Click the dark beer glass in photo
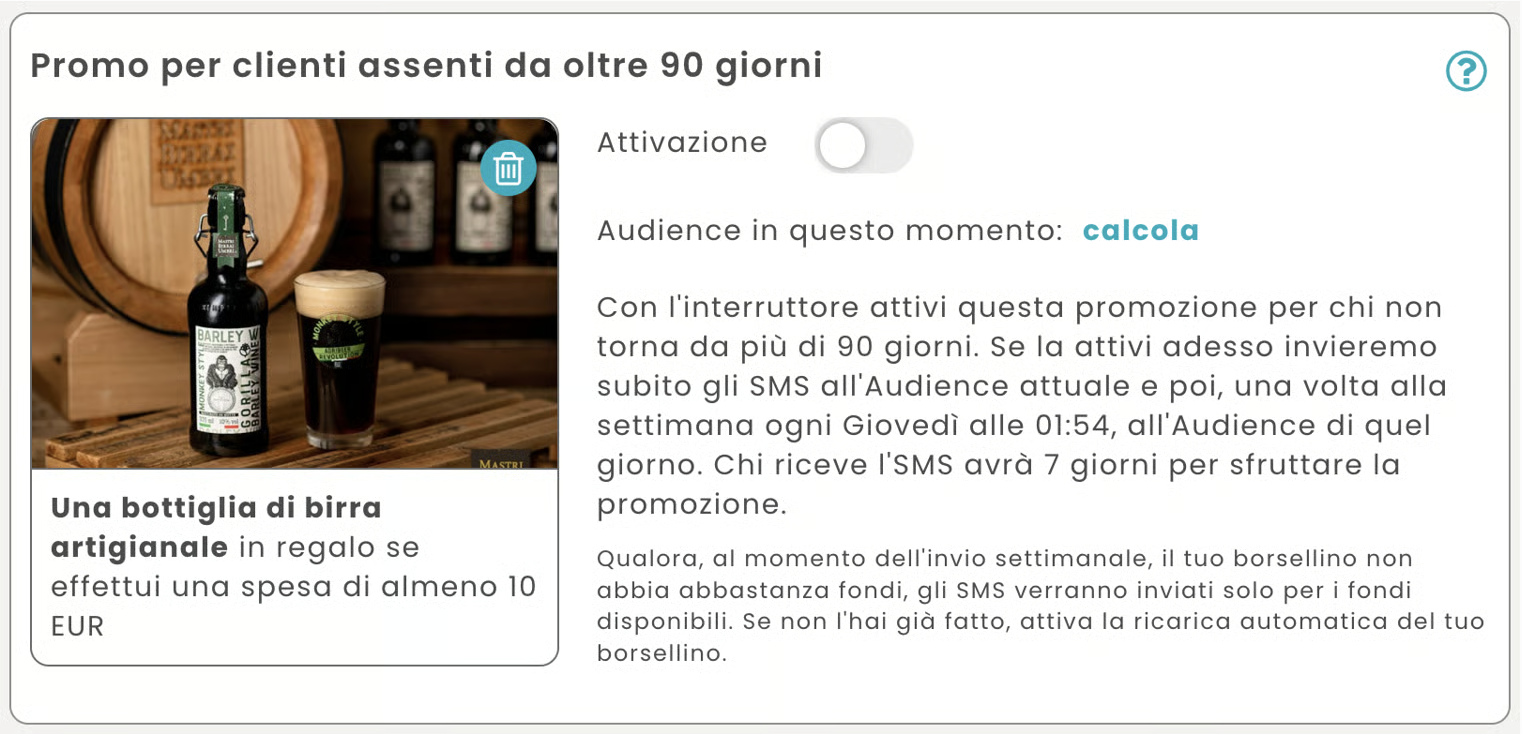Image resolution: width=1522 pixels, height=734 pixels. 340,358
